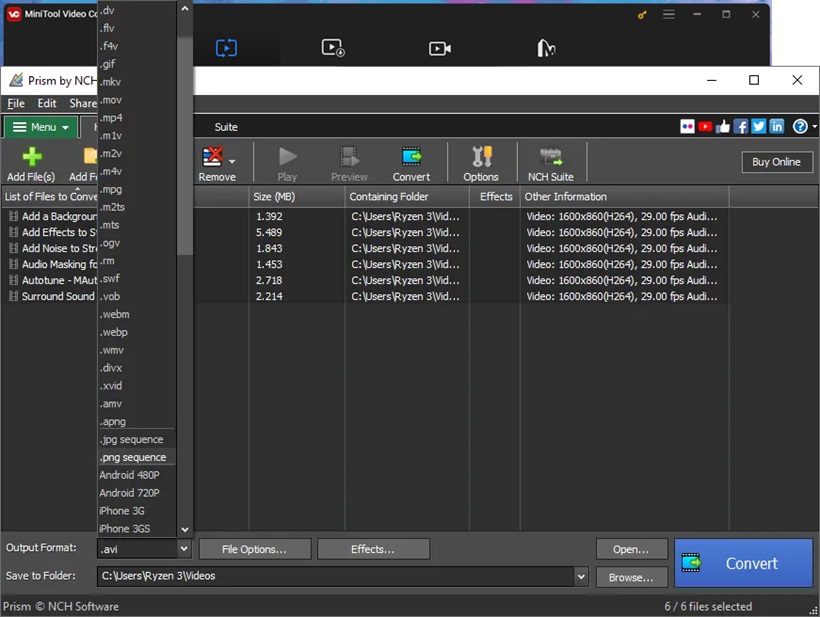The image size is (820, 617).
Task: Choose .swf in the format list
Action: click(x=136, y=279)
